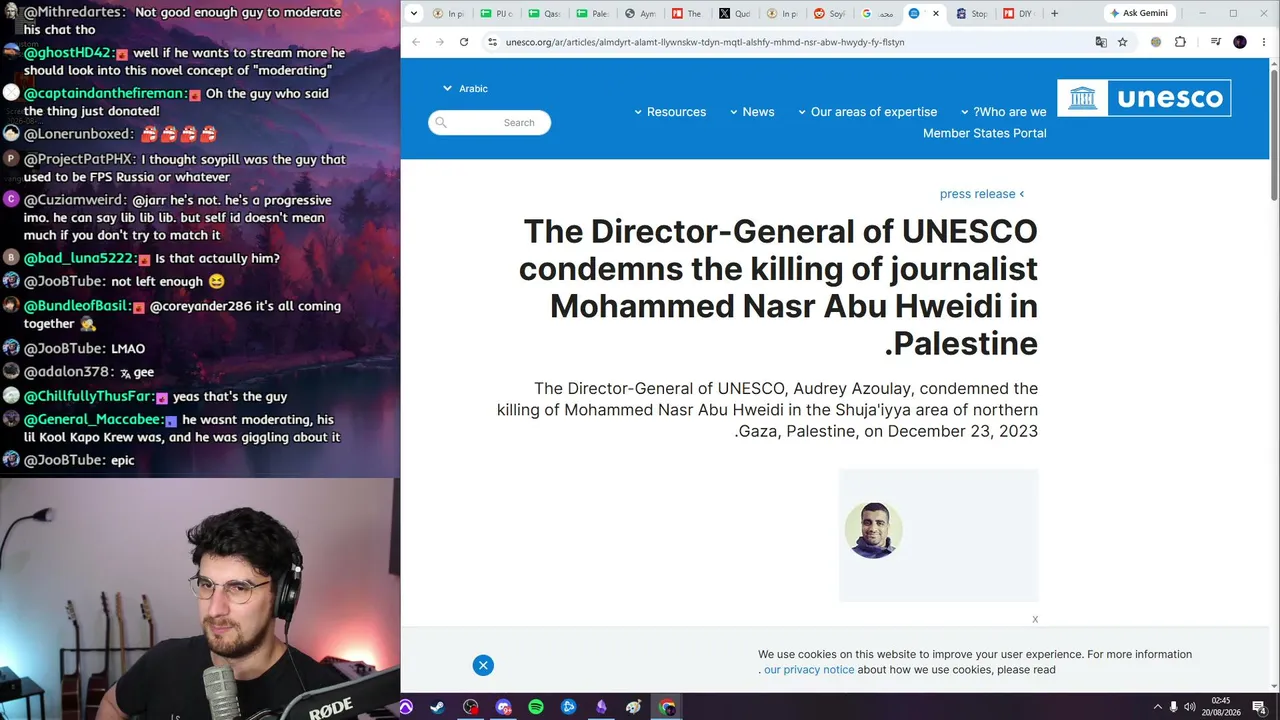The height and width of the screenshot is (720, 1280).
Task: Click the address bar URL
Action: click(x=705, y=42)
